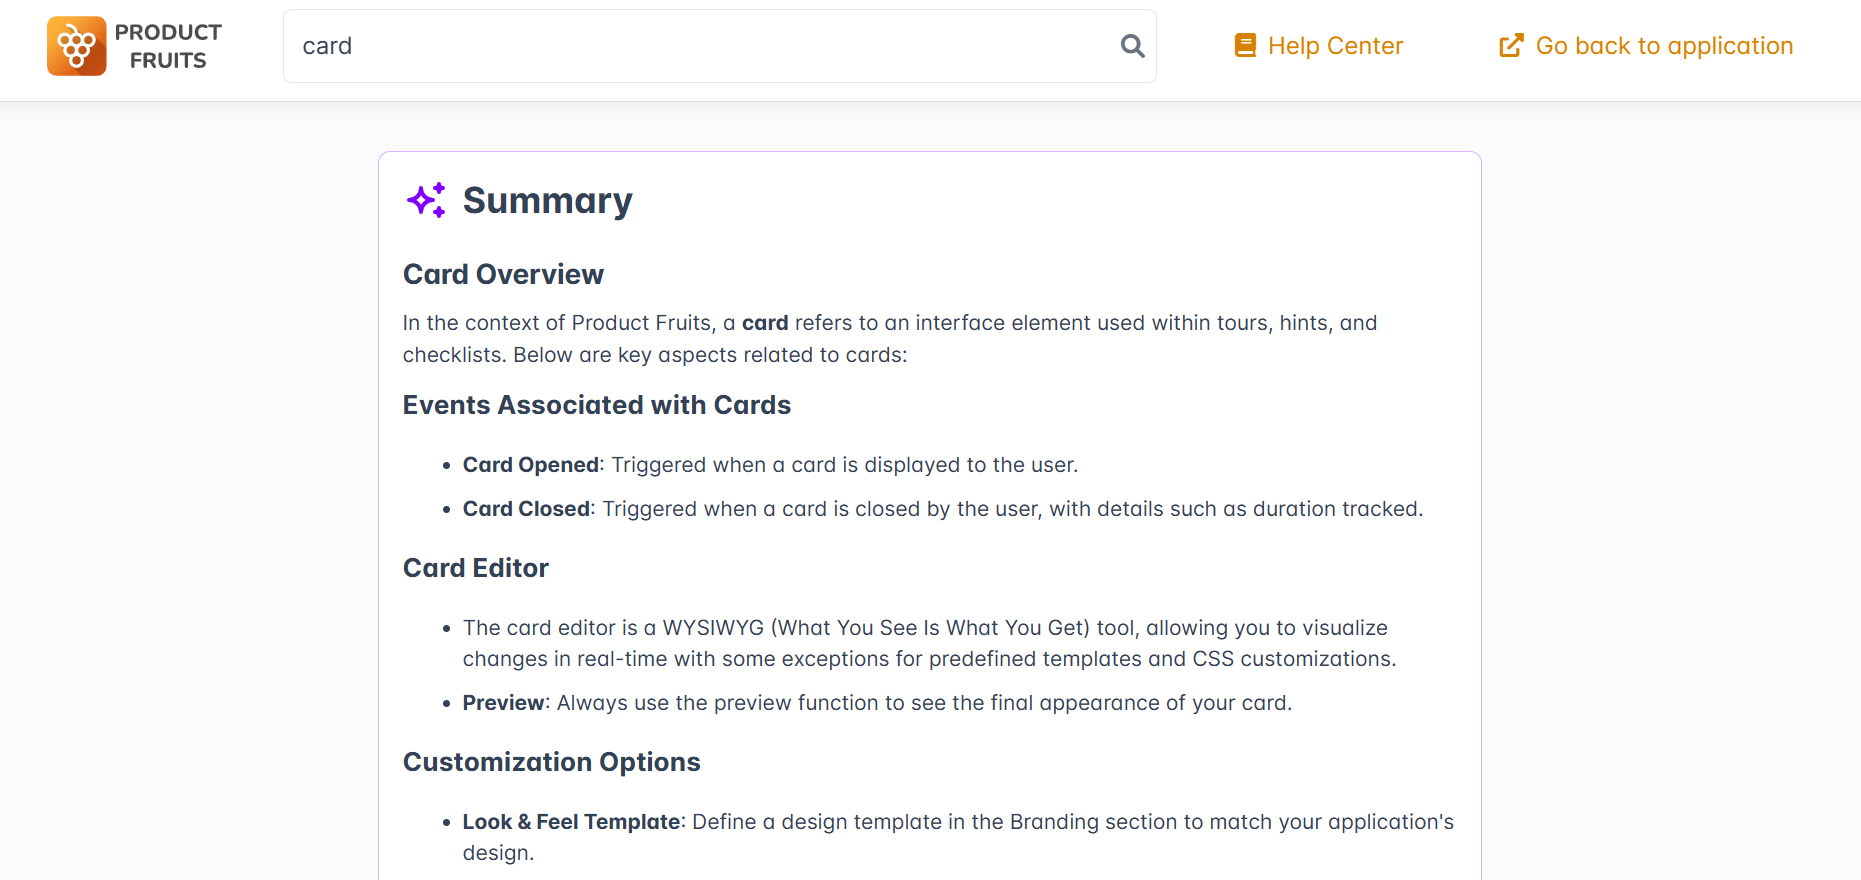The width and height of the screenshot is (1861, 880).
Task: Focus the search field containing "card"
Action: 700,46
